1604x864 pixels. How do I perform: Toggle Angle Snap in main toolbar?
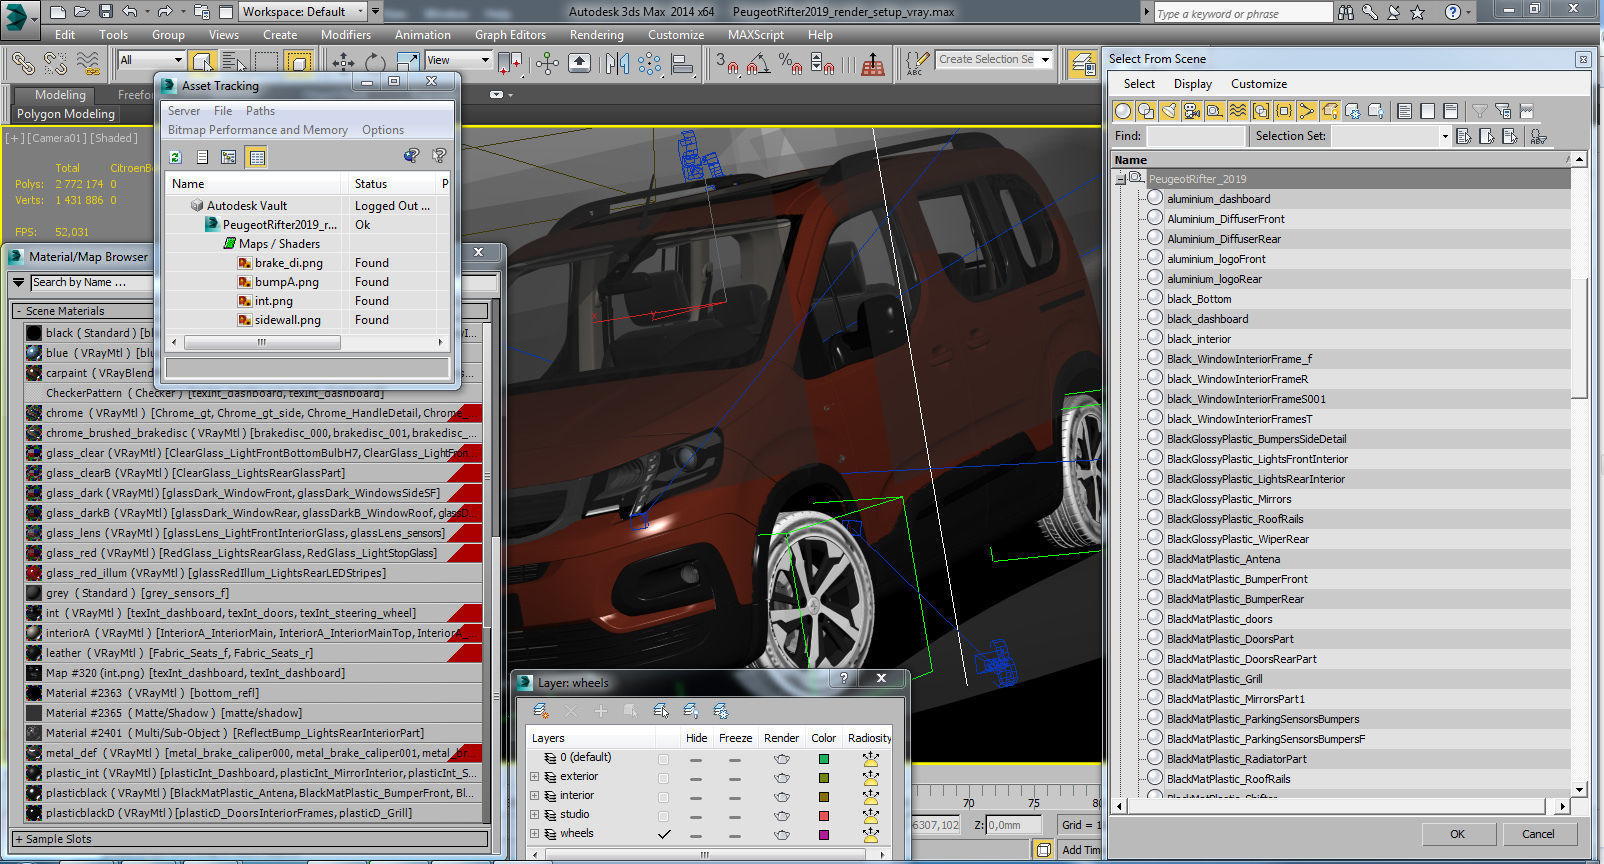759,63
